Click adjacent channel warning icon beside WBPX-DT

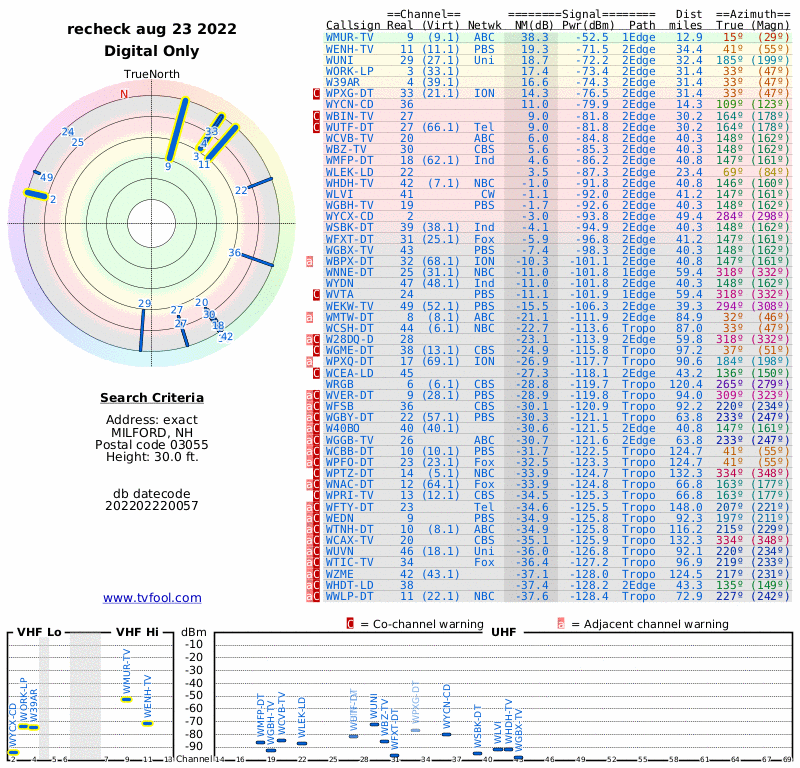311,261
